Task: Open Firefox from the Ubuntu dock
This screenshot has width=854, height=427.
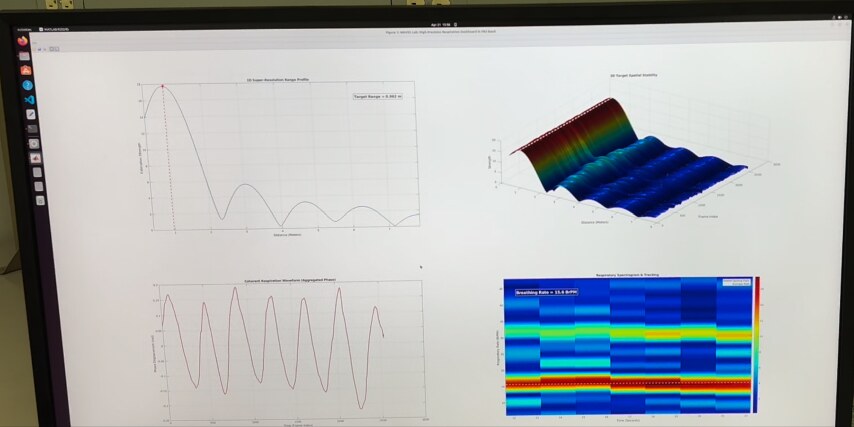Action: 24,42
